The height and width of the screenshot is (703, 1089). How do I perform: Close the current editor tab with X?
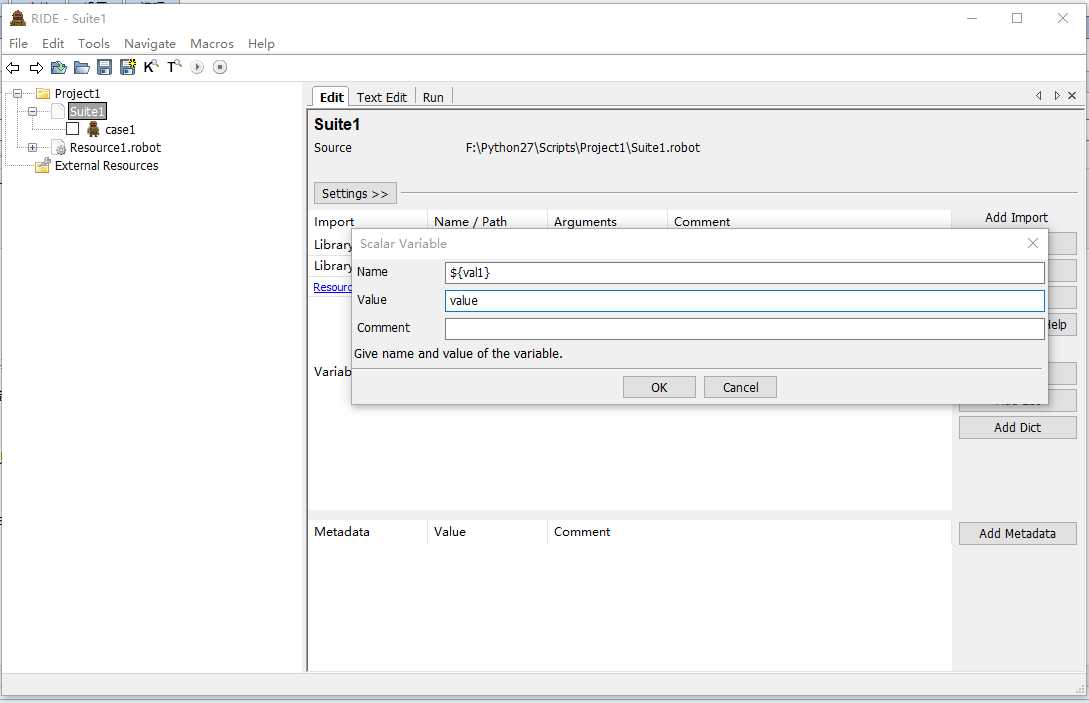click(x=1072, y=96)
